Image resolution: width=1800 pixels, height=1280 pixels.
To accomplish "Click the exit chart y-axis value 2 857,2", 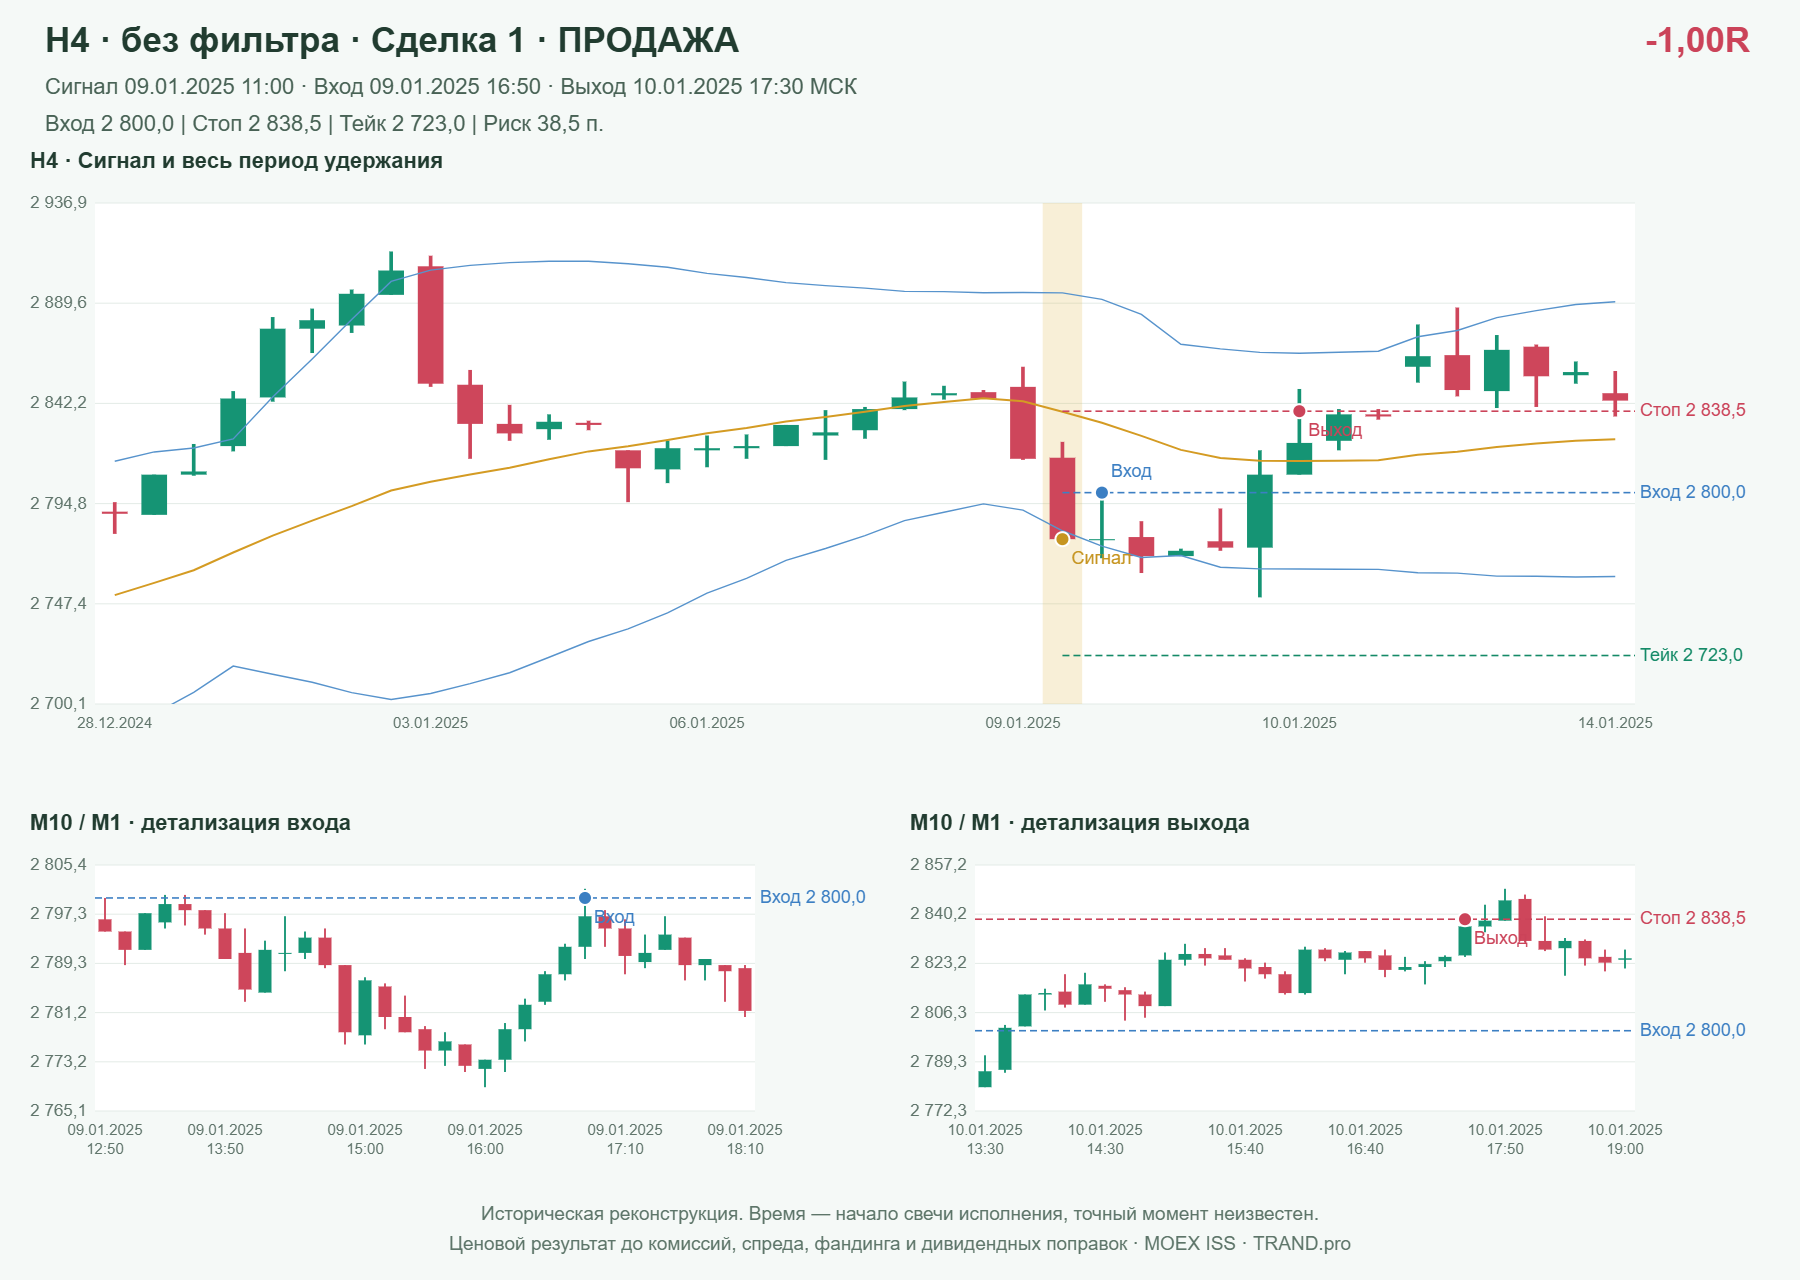I will tap(938, 865).
